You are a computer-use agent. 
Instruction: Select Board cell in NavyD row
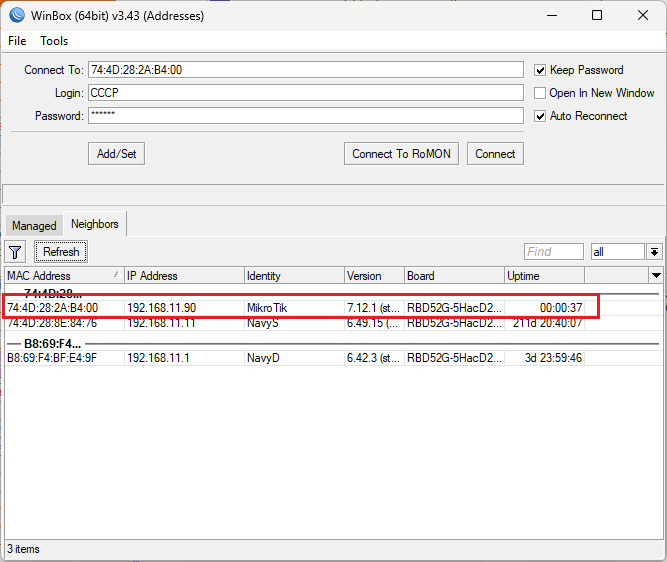click(x=454, y=358)
